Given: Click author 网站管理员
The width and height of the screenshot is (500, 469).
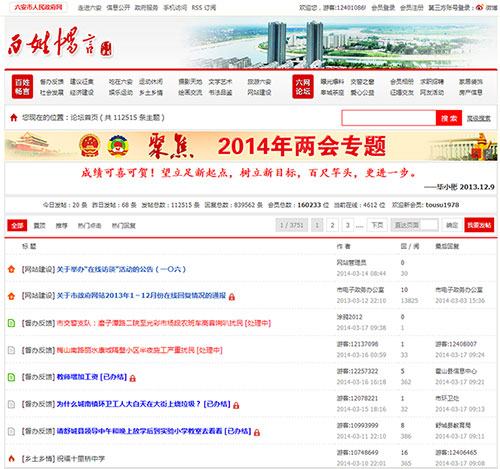Looking at the screenshot, I should 351,263.
